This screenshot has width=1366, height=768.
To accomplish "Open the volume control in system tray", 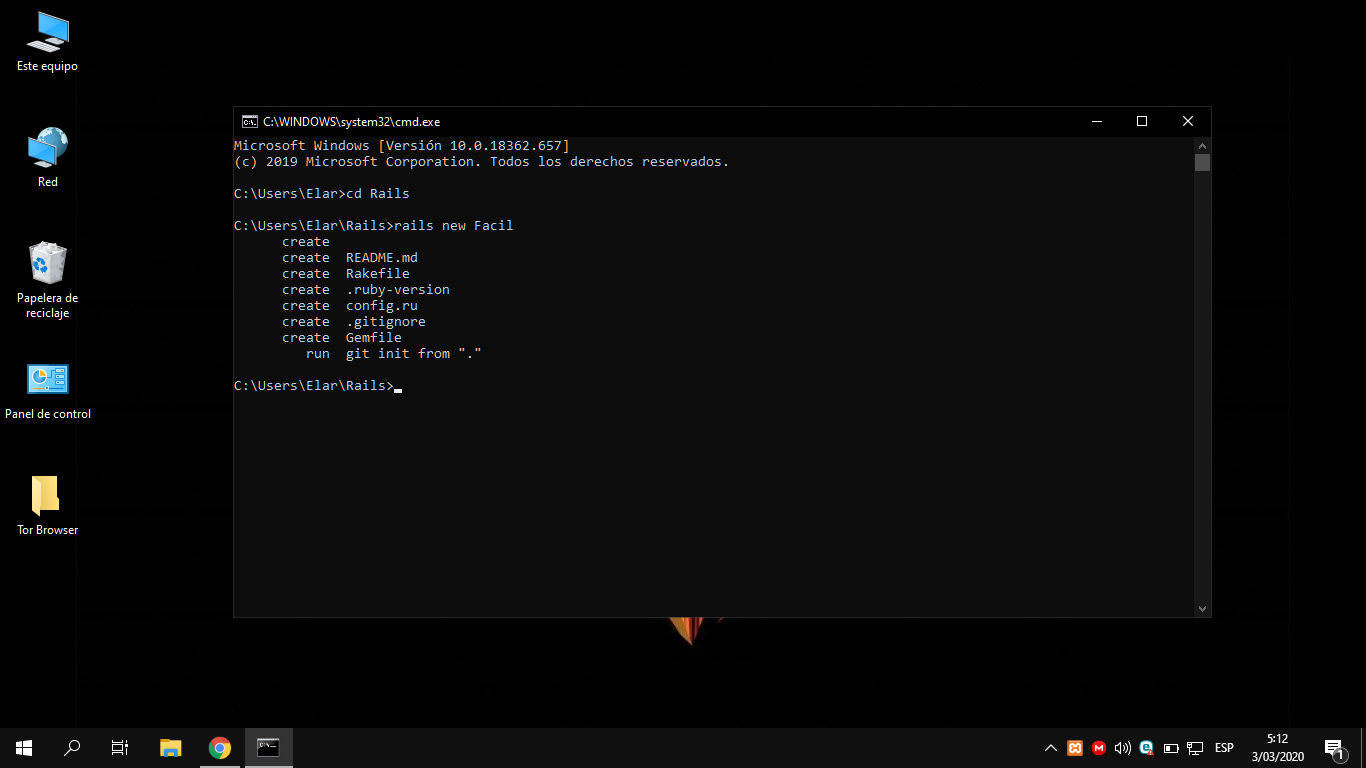I will [1123, 748].
